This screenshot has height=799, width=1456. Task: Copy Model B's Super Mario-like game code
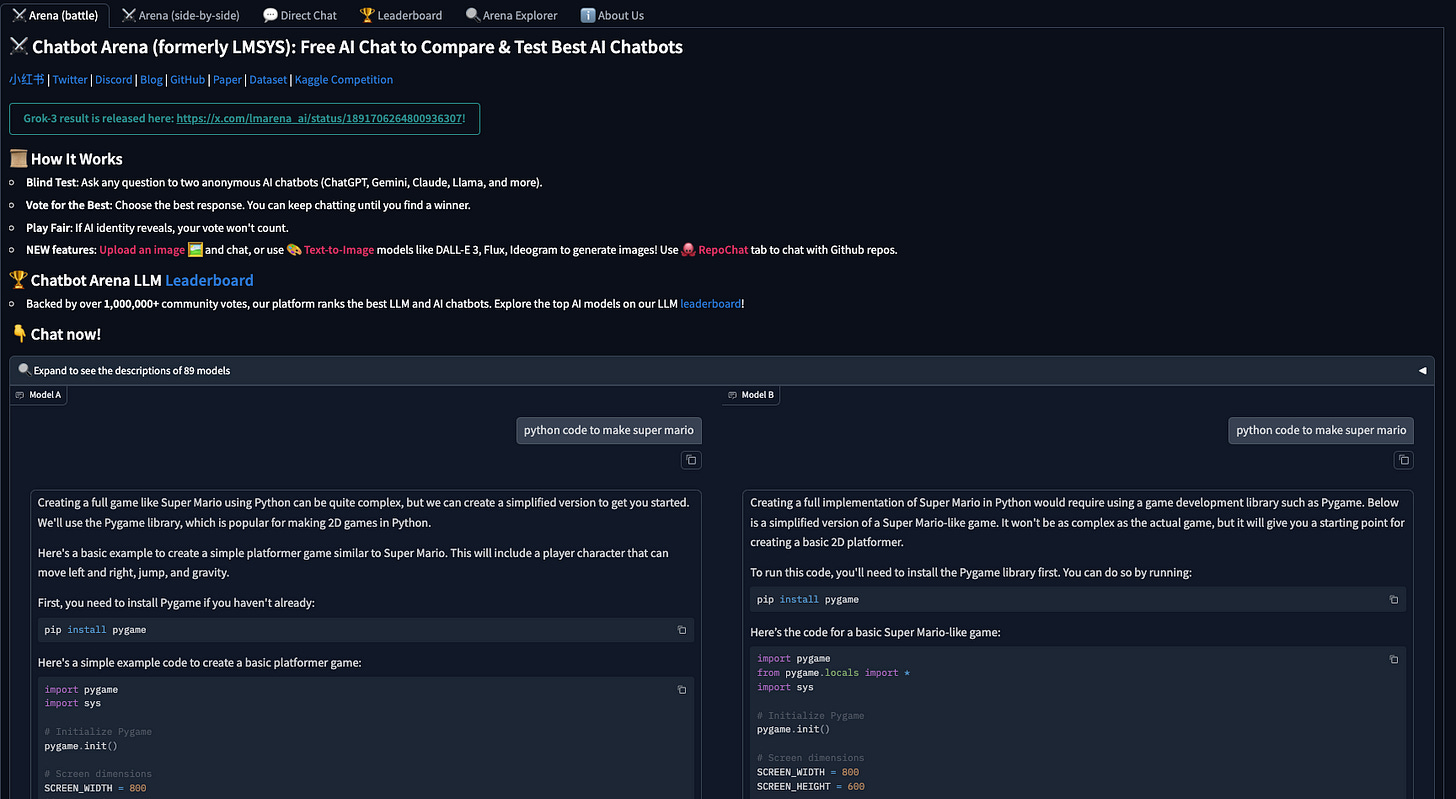[1394, 660]
